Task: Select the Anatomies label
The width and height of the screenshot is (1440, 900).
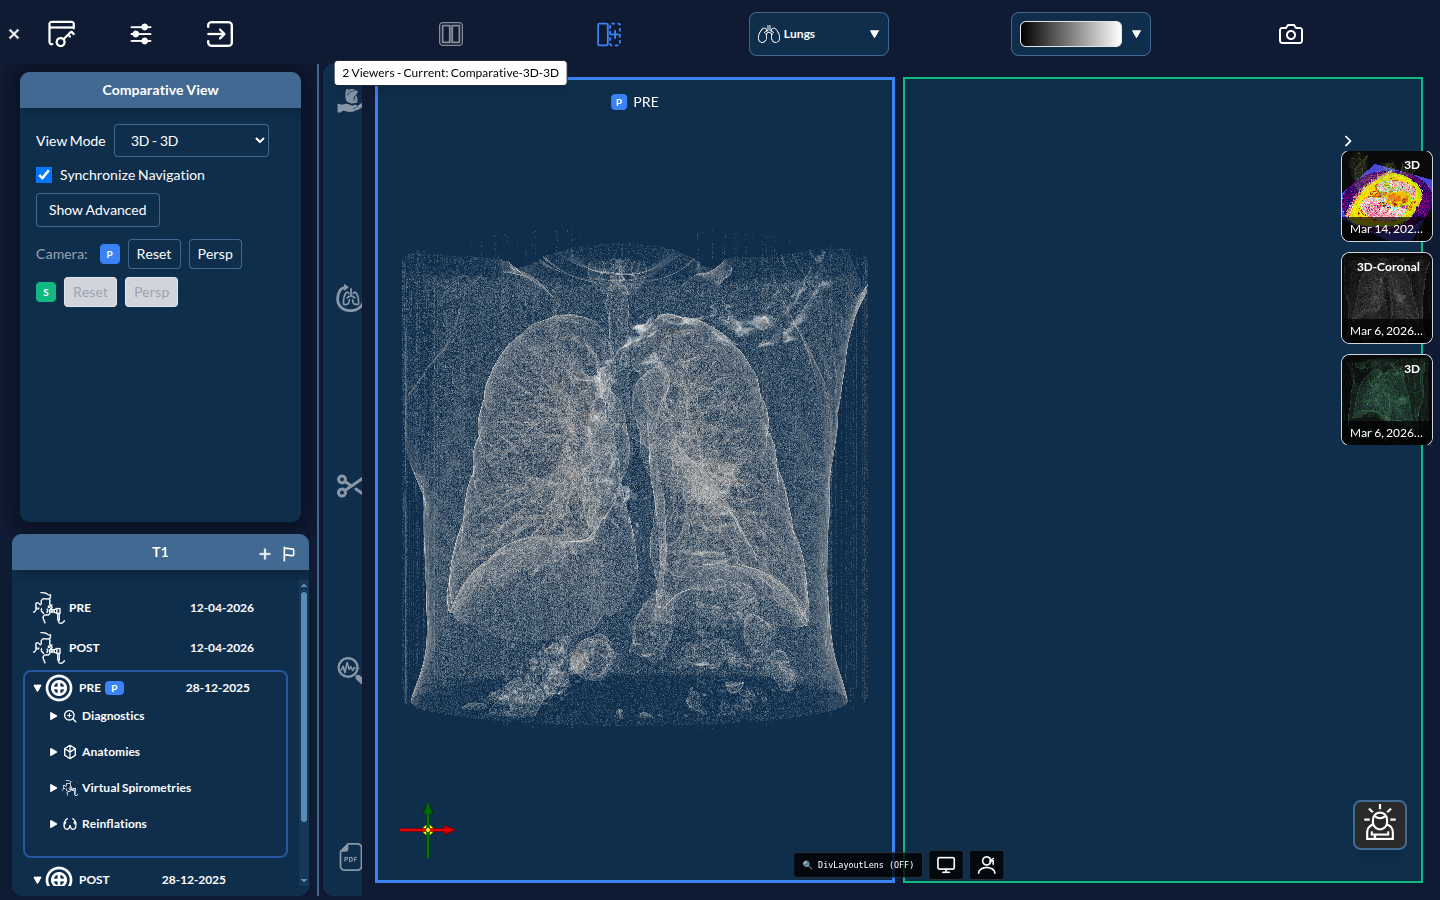Action: click(111, 752)
